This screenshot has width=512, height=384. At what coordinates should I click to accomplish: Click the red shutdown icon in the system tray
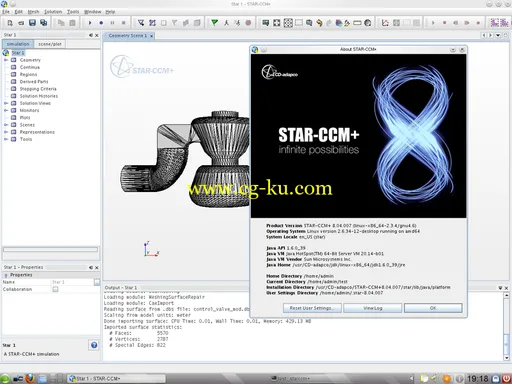click(507, 379)
